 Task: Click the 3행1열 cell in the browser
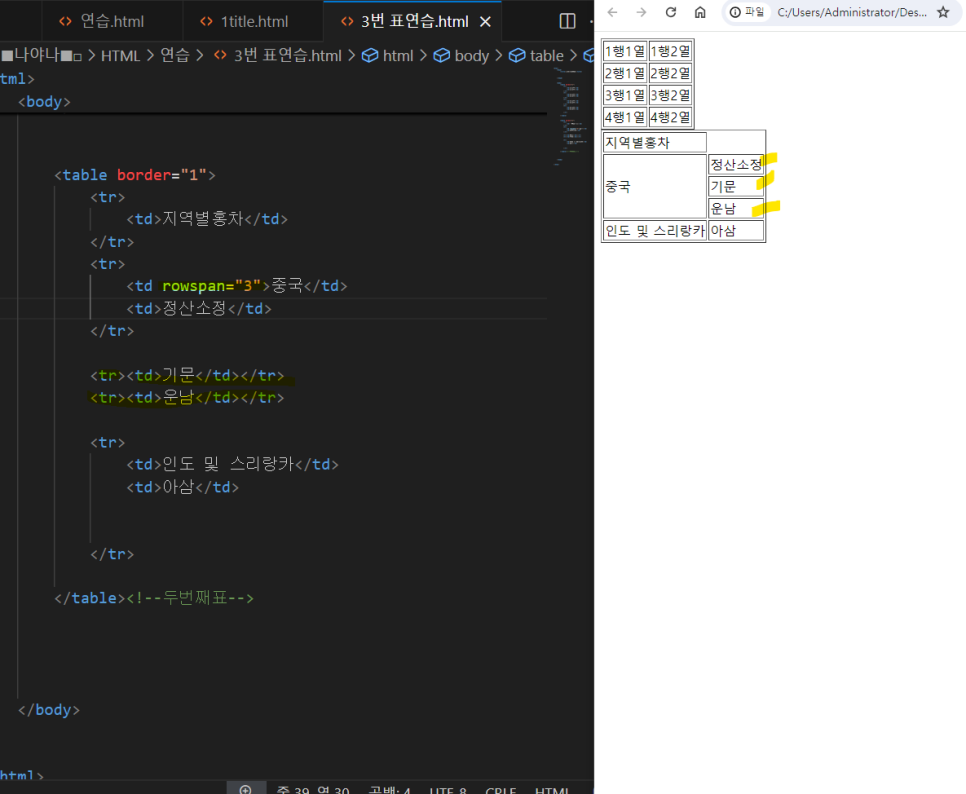tap(625, 95)
